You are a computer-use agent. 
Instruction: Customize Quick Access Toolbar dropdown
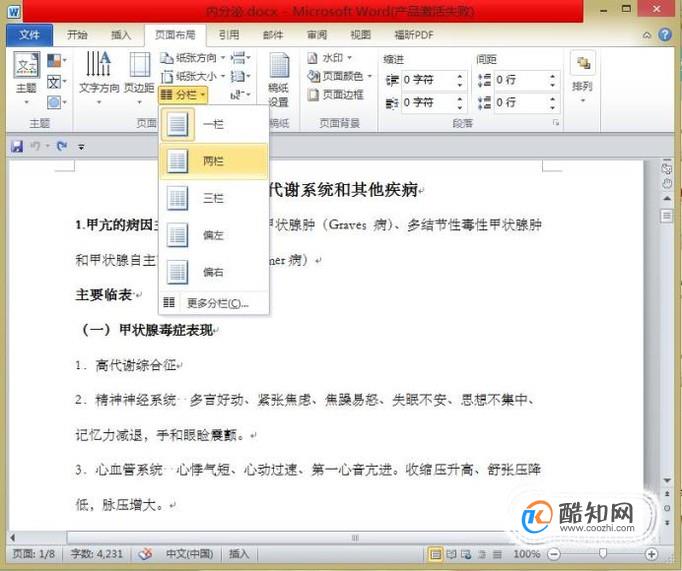(x=81, y=147)
